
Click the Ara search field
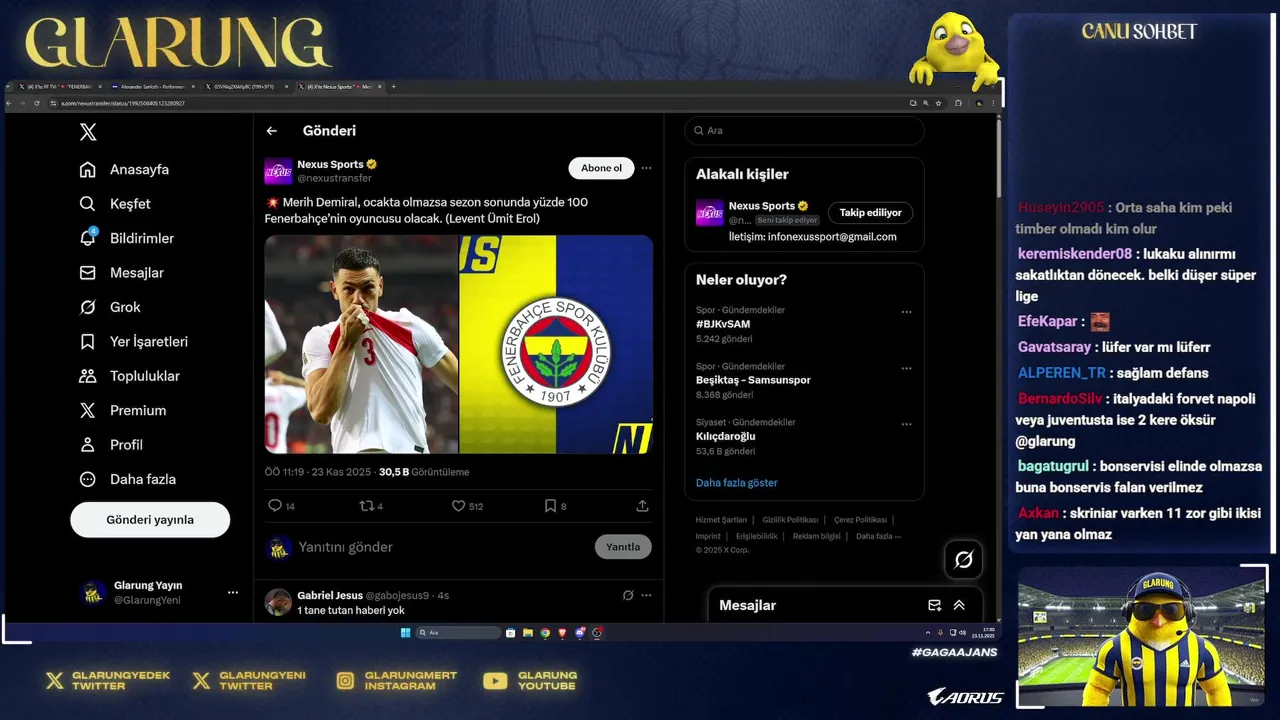[804, 131]
